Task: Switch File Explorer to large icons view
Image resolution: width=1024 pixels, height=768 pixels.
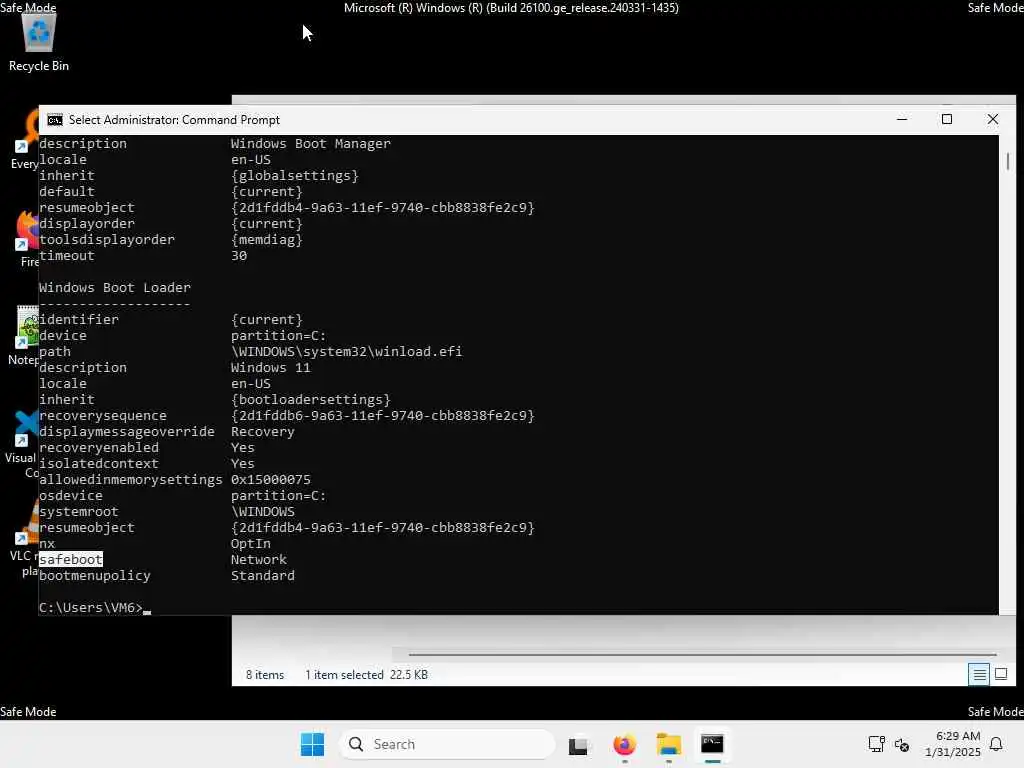Action: pos(1001,675)
